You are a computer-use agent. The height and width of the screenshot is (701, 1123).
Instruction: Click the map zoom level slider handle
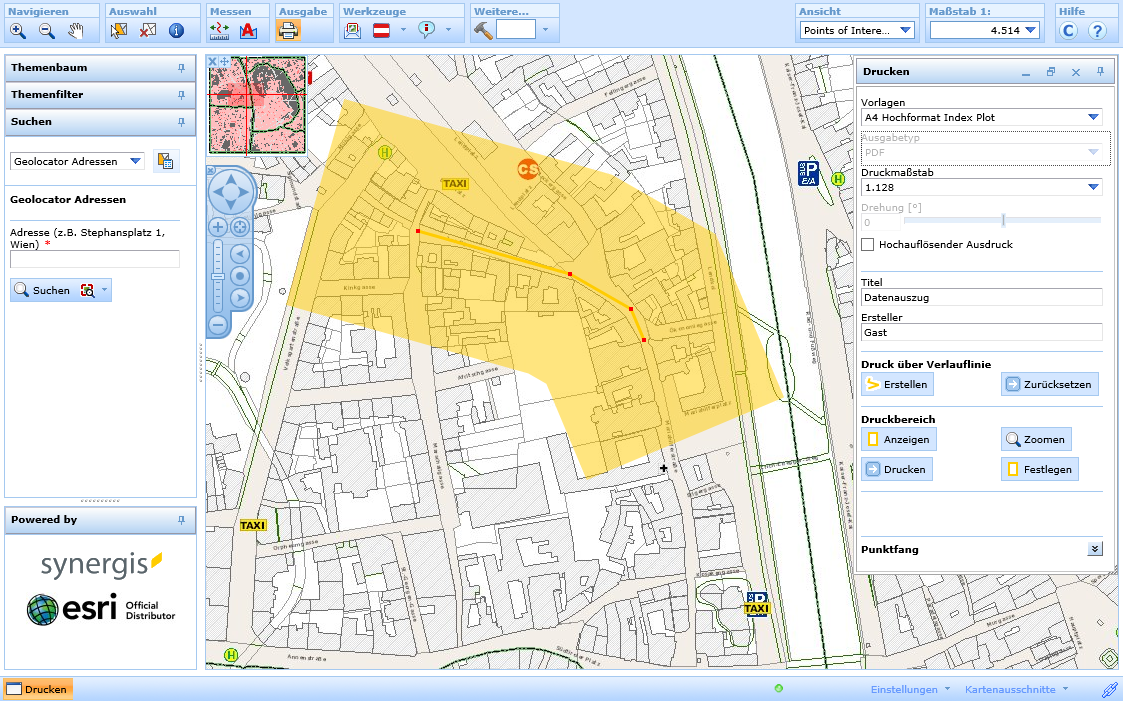pyautogui.click(x=217, y=276)
